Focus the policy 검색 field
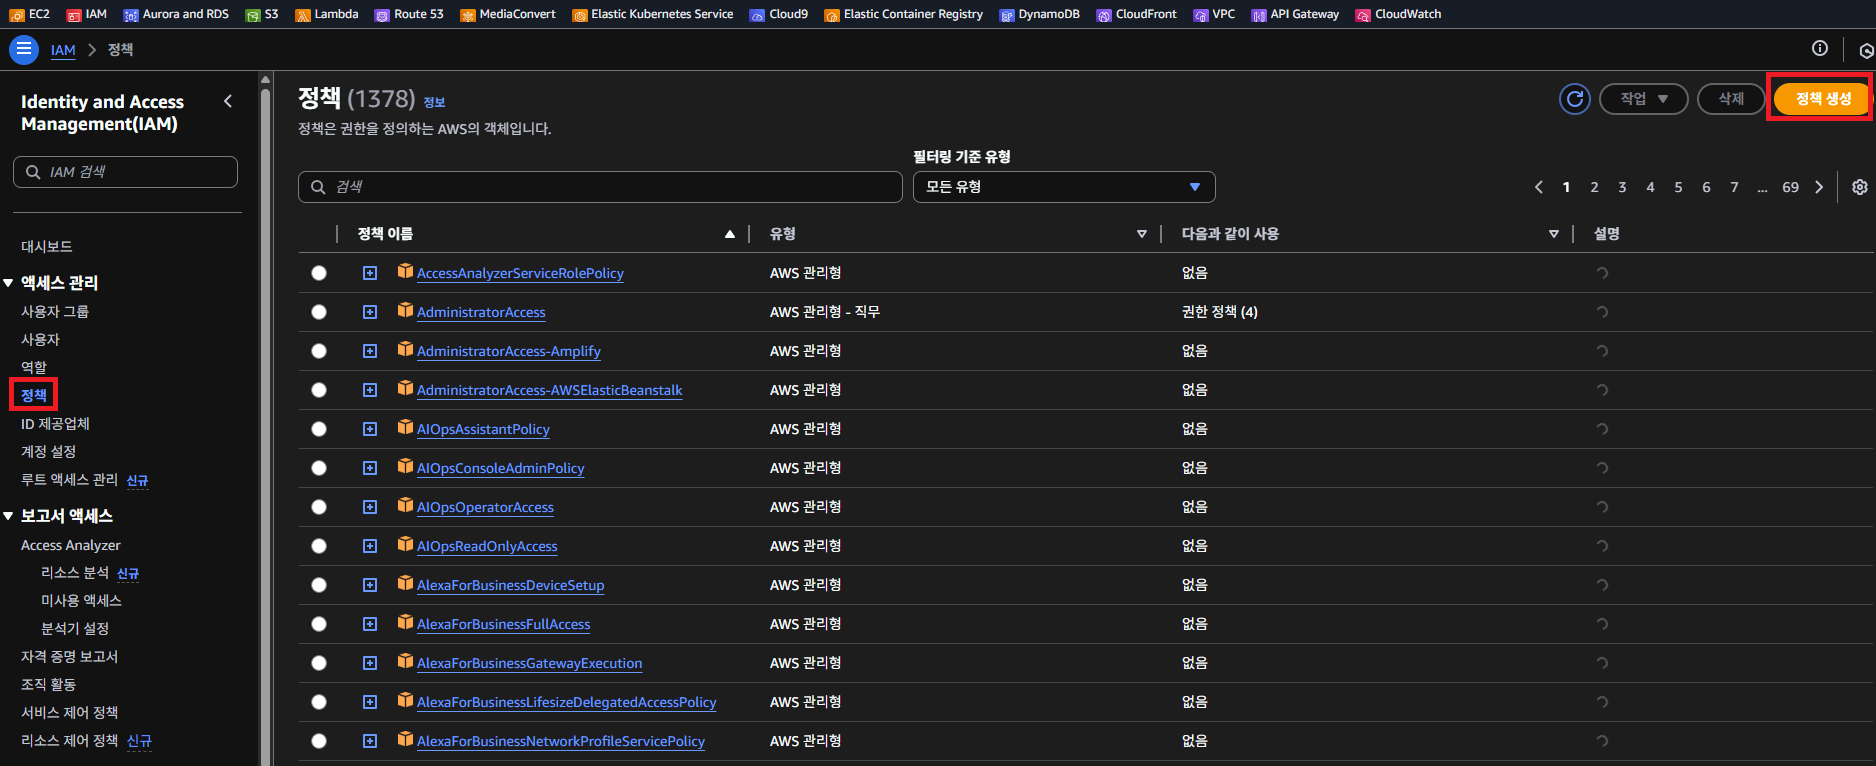The image size is (1876, 766). click(600, 187)
